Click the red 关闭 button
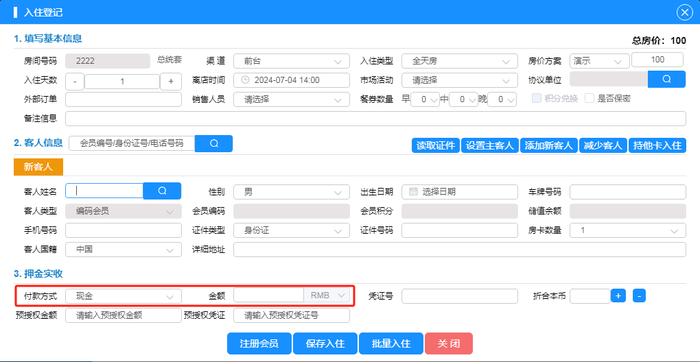This screenshot has width=700, height=362. tap(449, 343)
